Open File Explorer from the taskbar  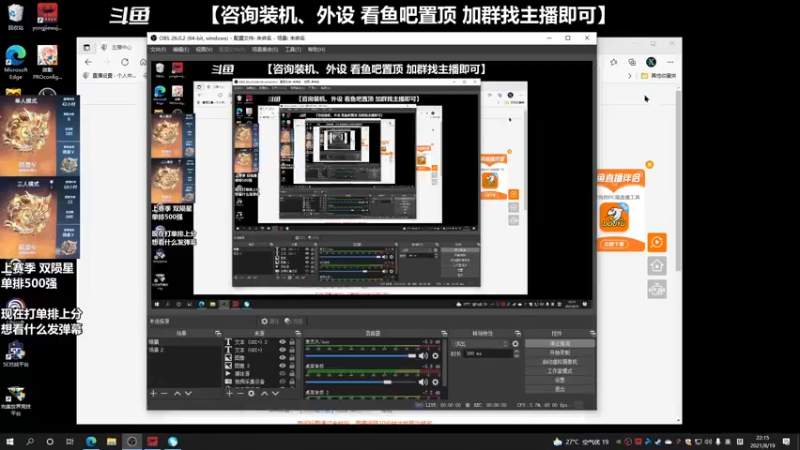pos(112,441)
